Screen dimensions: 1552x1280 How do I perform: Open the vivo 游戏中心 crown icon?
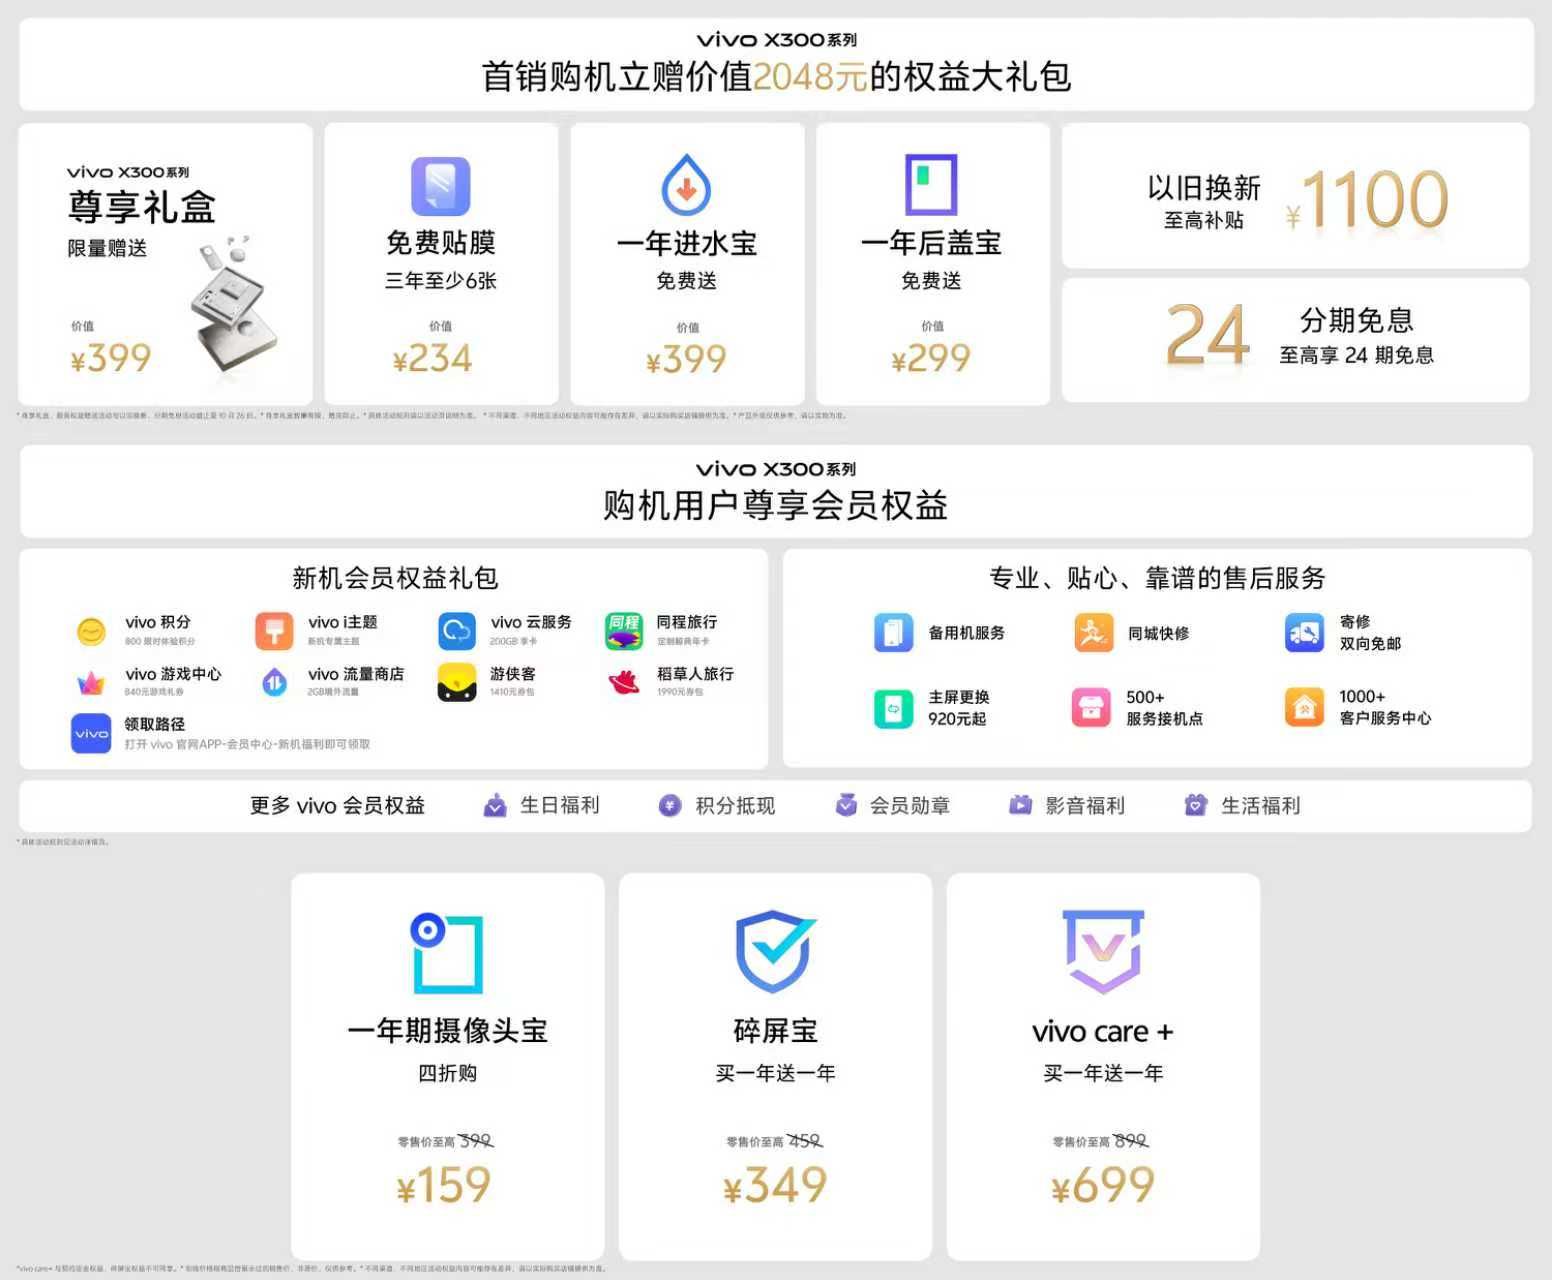(x=91, y=683)
